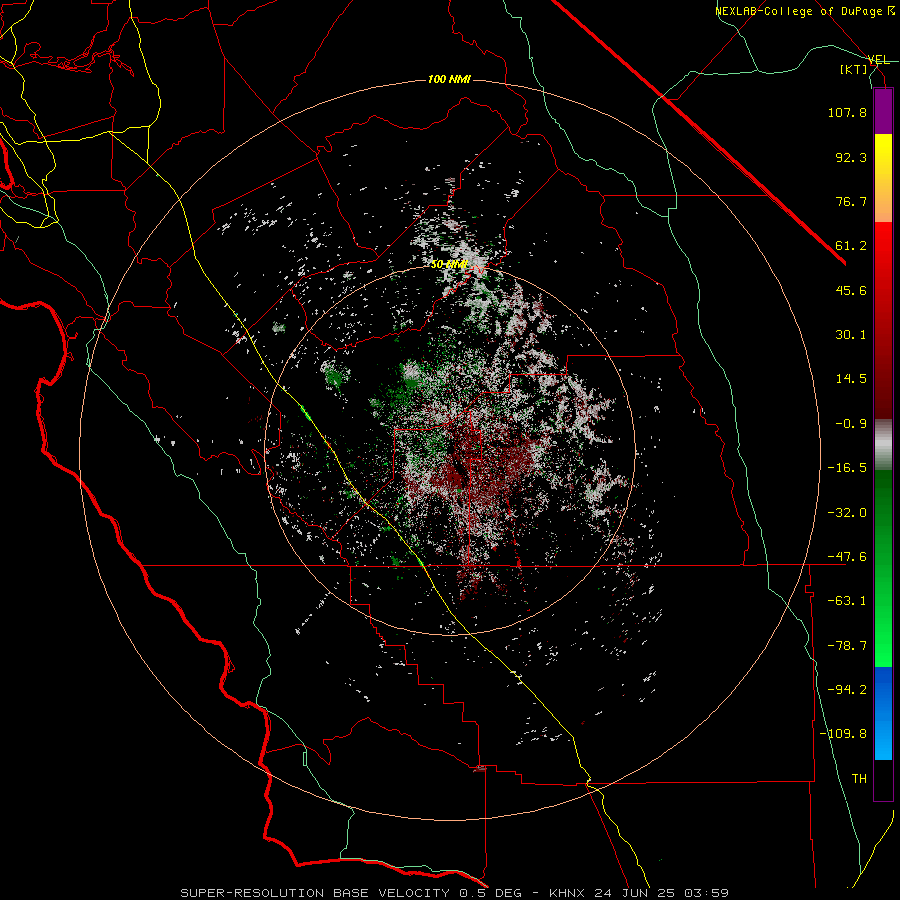The width and height of the screenshot is (900, 900).
Task: Click the 100 NMI range ring label
Action: coord(449,79)
